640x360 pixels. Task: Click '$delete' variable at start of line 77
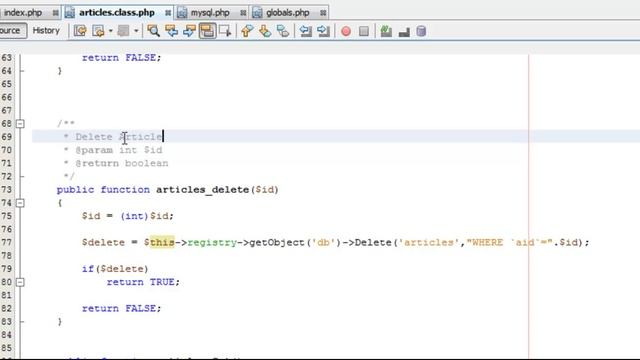[x=103, y=242]
